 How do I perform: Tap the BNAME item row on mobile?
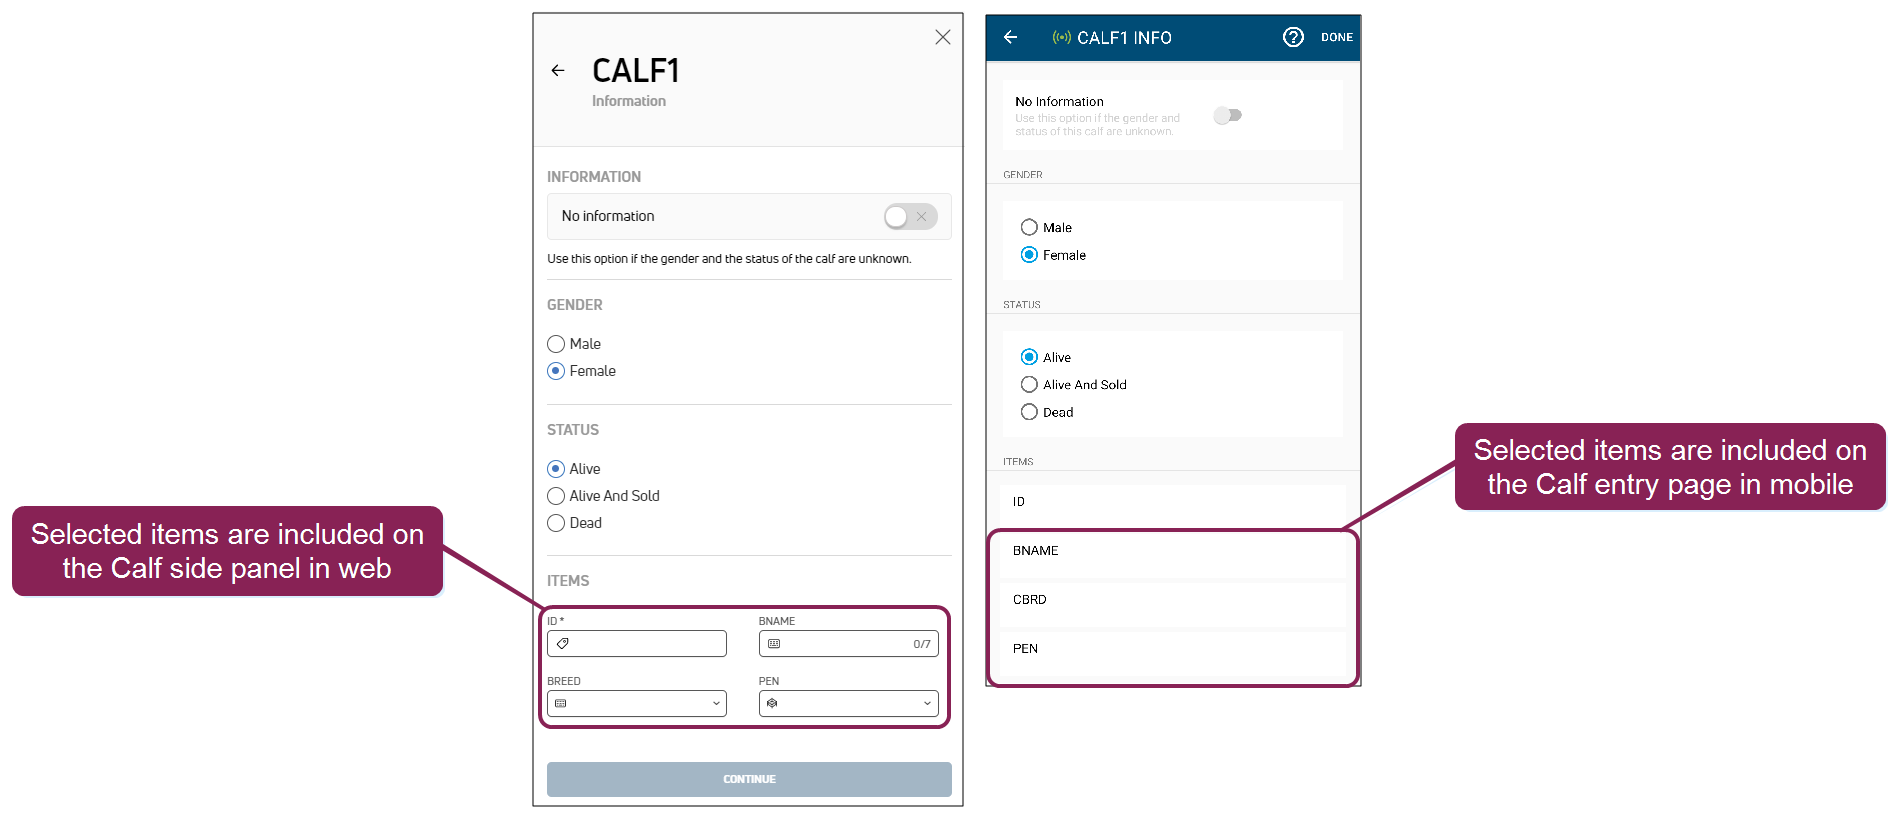point(1172,552)
